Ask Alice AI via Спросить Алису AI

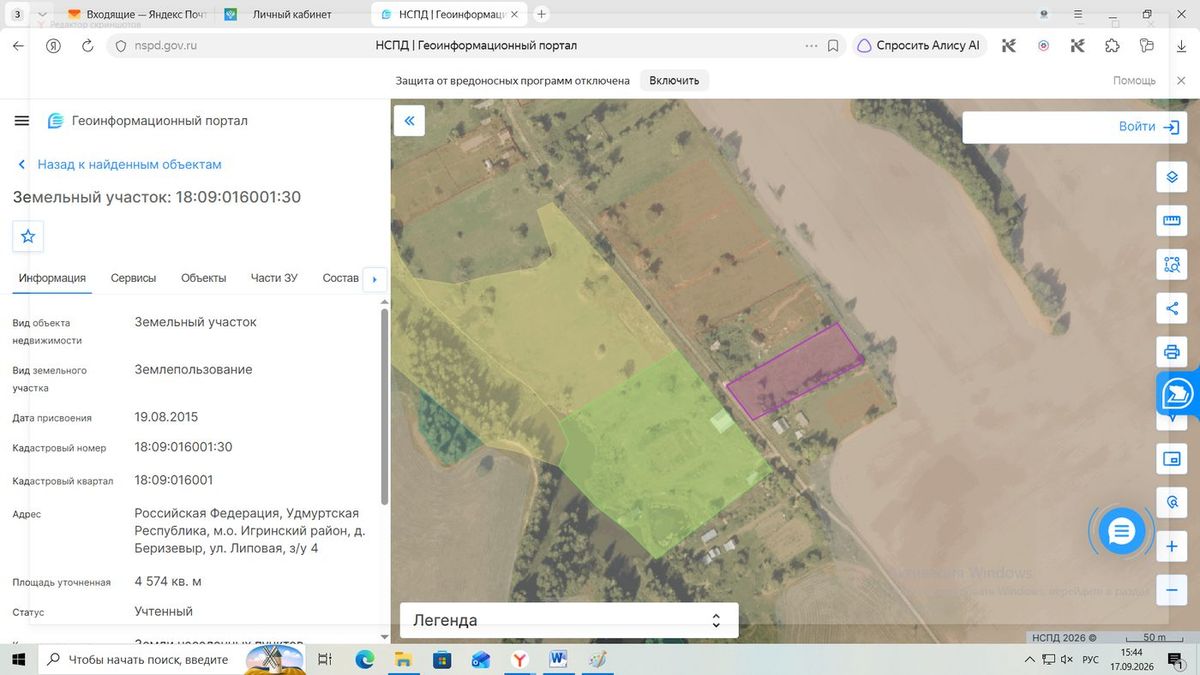point(919,46)
